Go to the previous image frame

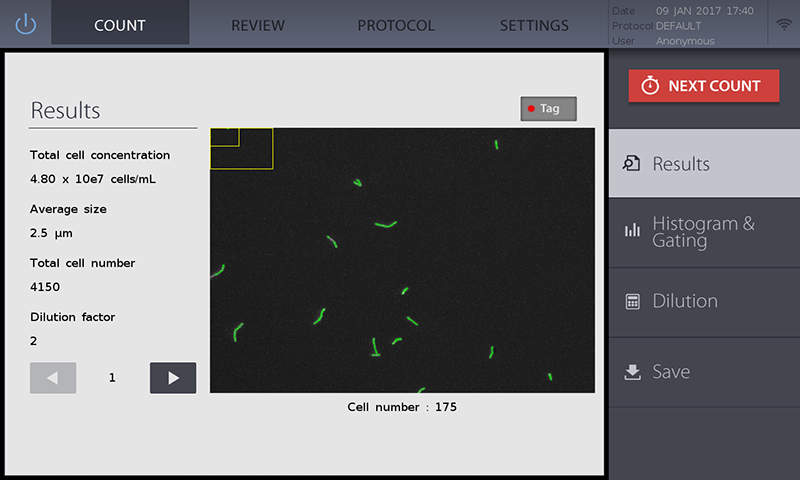[x=53, y=378]
